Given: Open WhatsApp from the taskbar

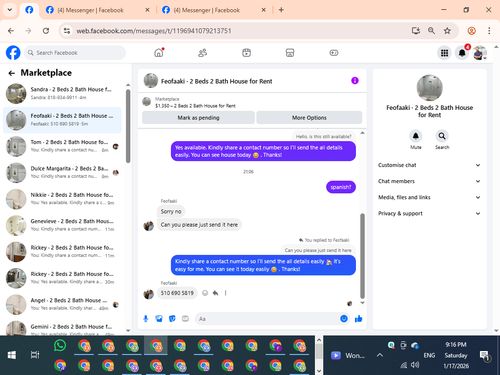Looking at the screenshot, I should (60, 346).
